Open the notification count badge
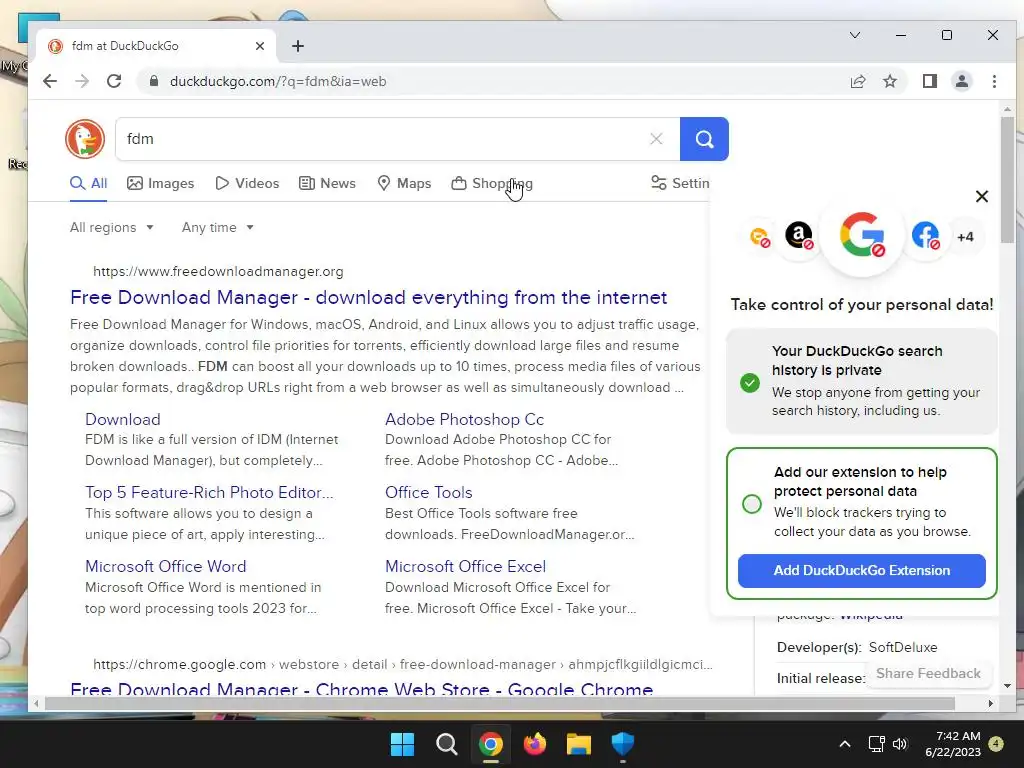 click(996, 744)
